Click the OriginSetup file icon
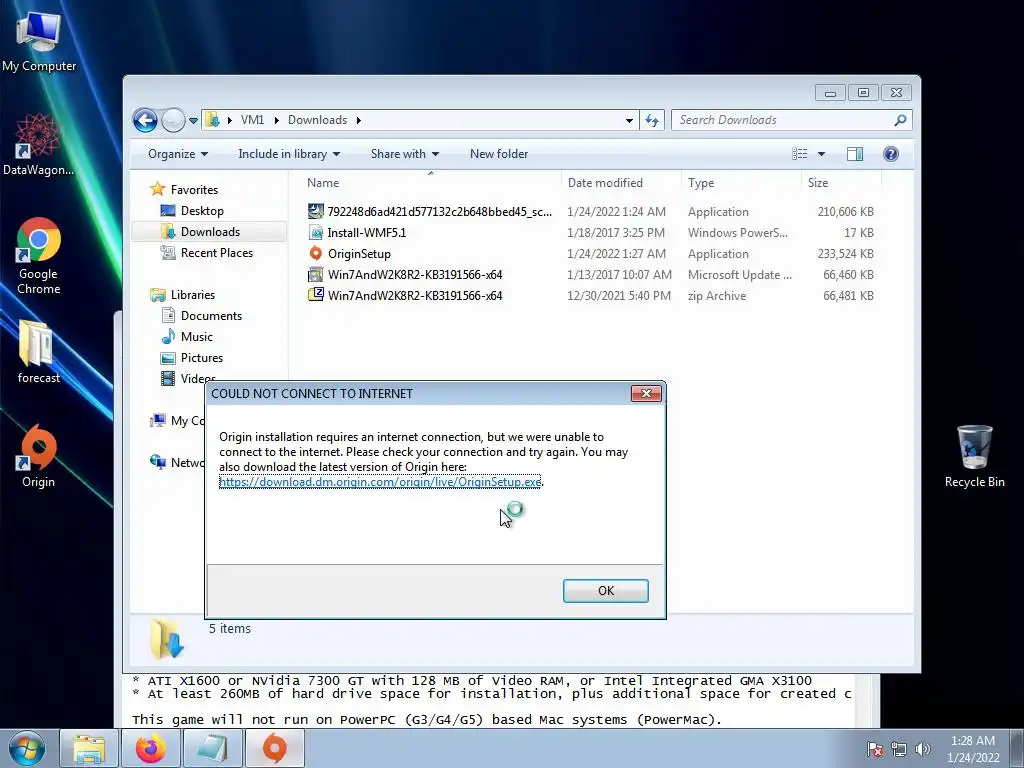 tap(316, 253)
